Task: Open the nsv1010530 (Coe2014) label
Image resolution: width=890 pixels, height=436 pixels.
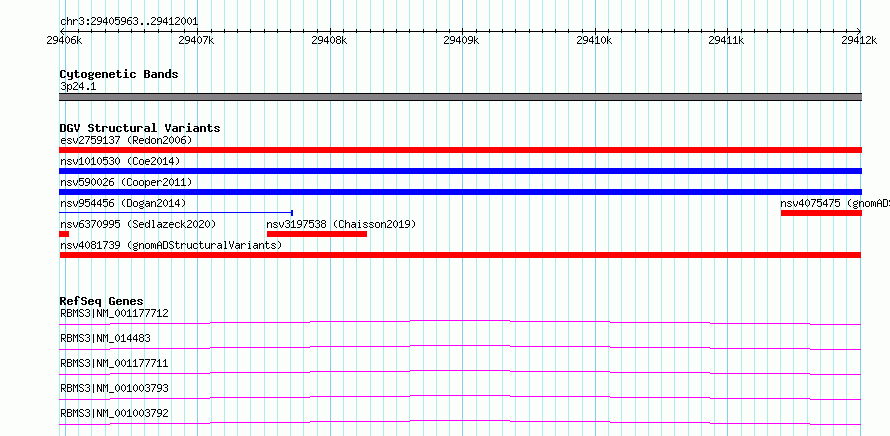Action: coord(120,161)
